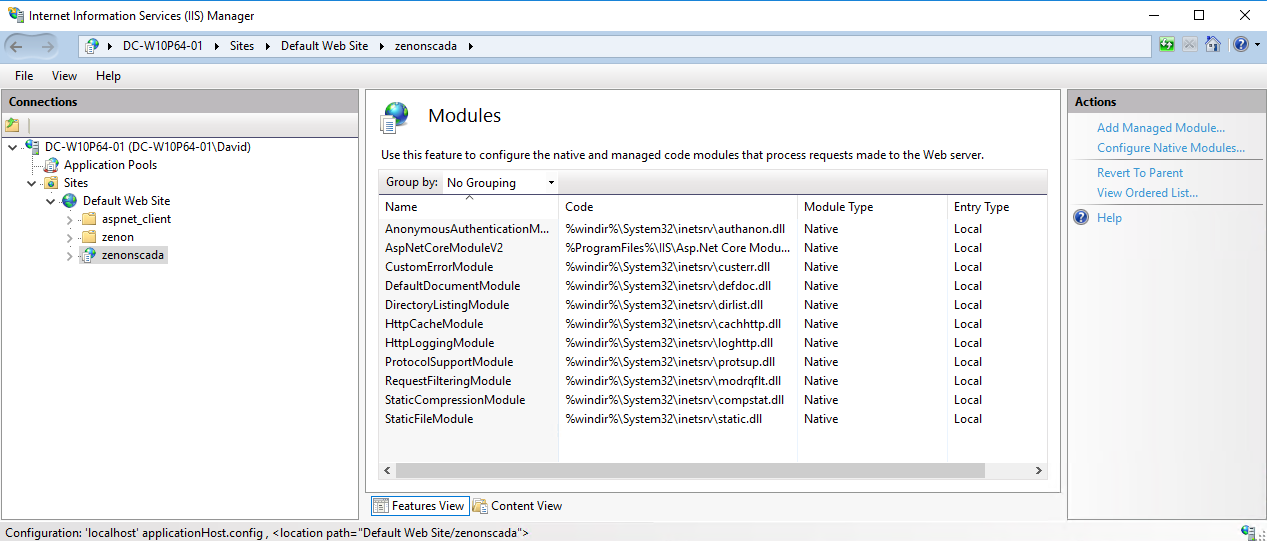Switch to Content View tab
Image resolution: width=1267 pixels, height=541 pixels.
[517, 506]
